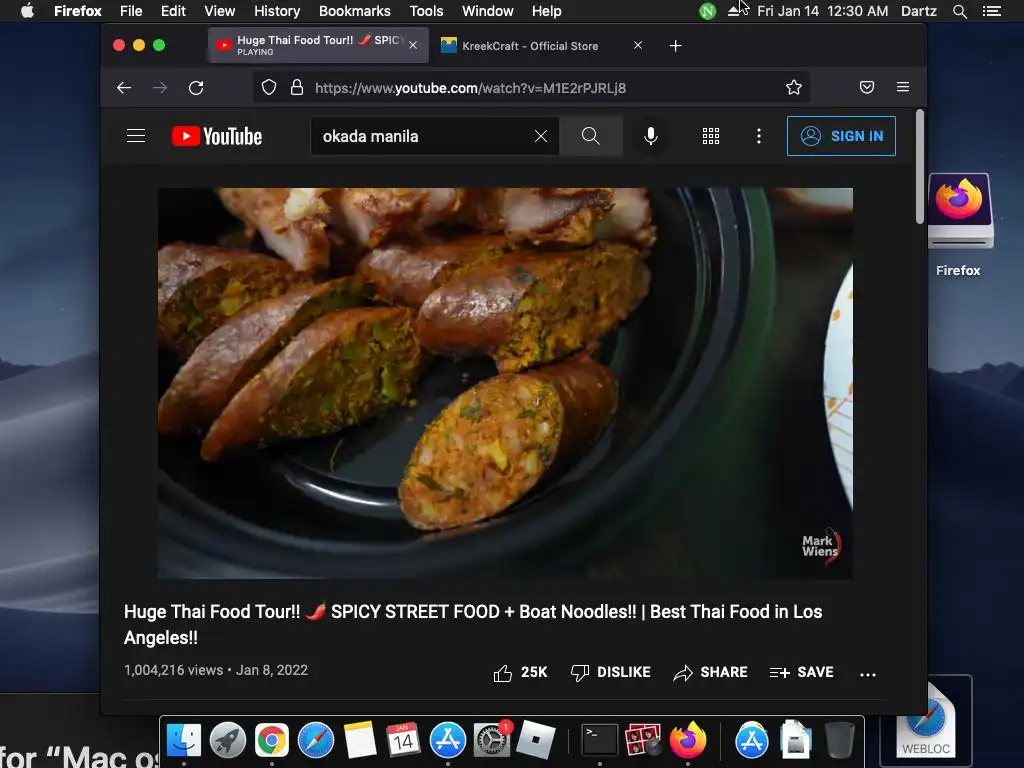Screen dimensions: 1024x768
Task: Open Spotlight search in menu bar
Action: 959,11
